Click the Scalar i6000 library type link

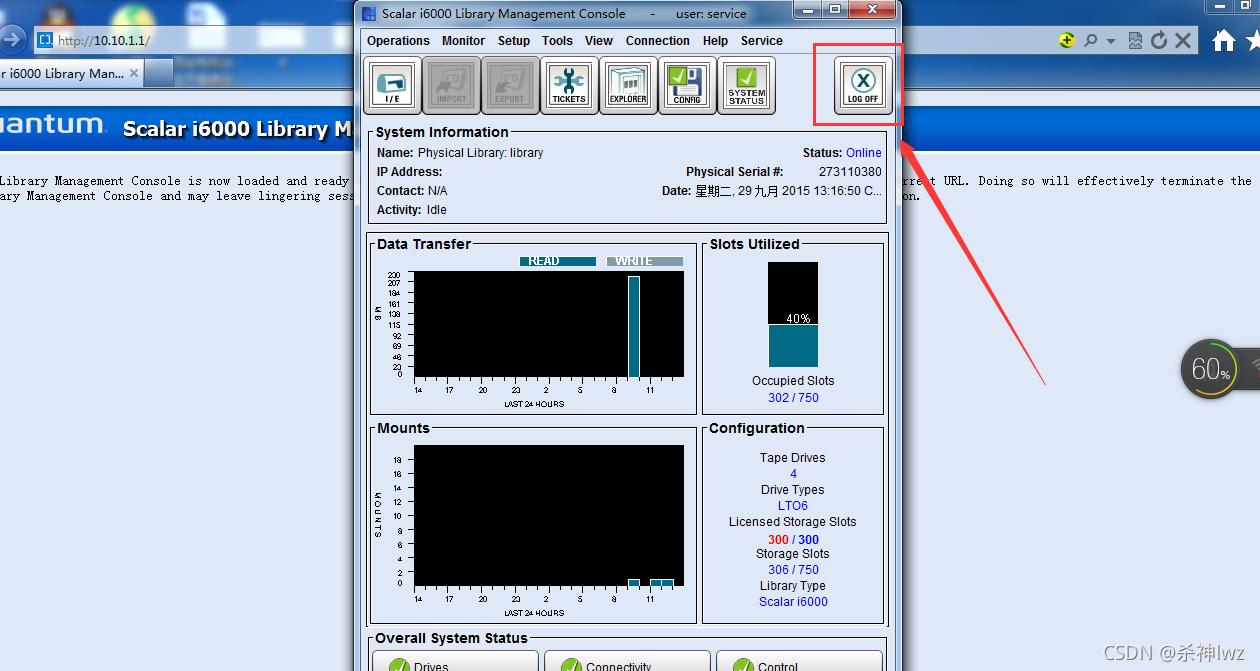click(x=793, y=602)
